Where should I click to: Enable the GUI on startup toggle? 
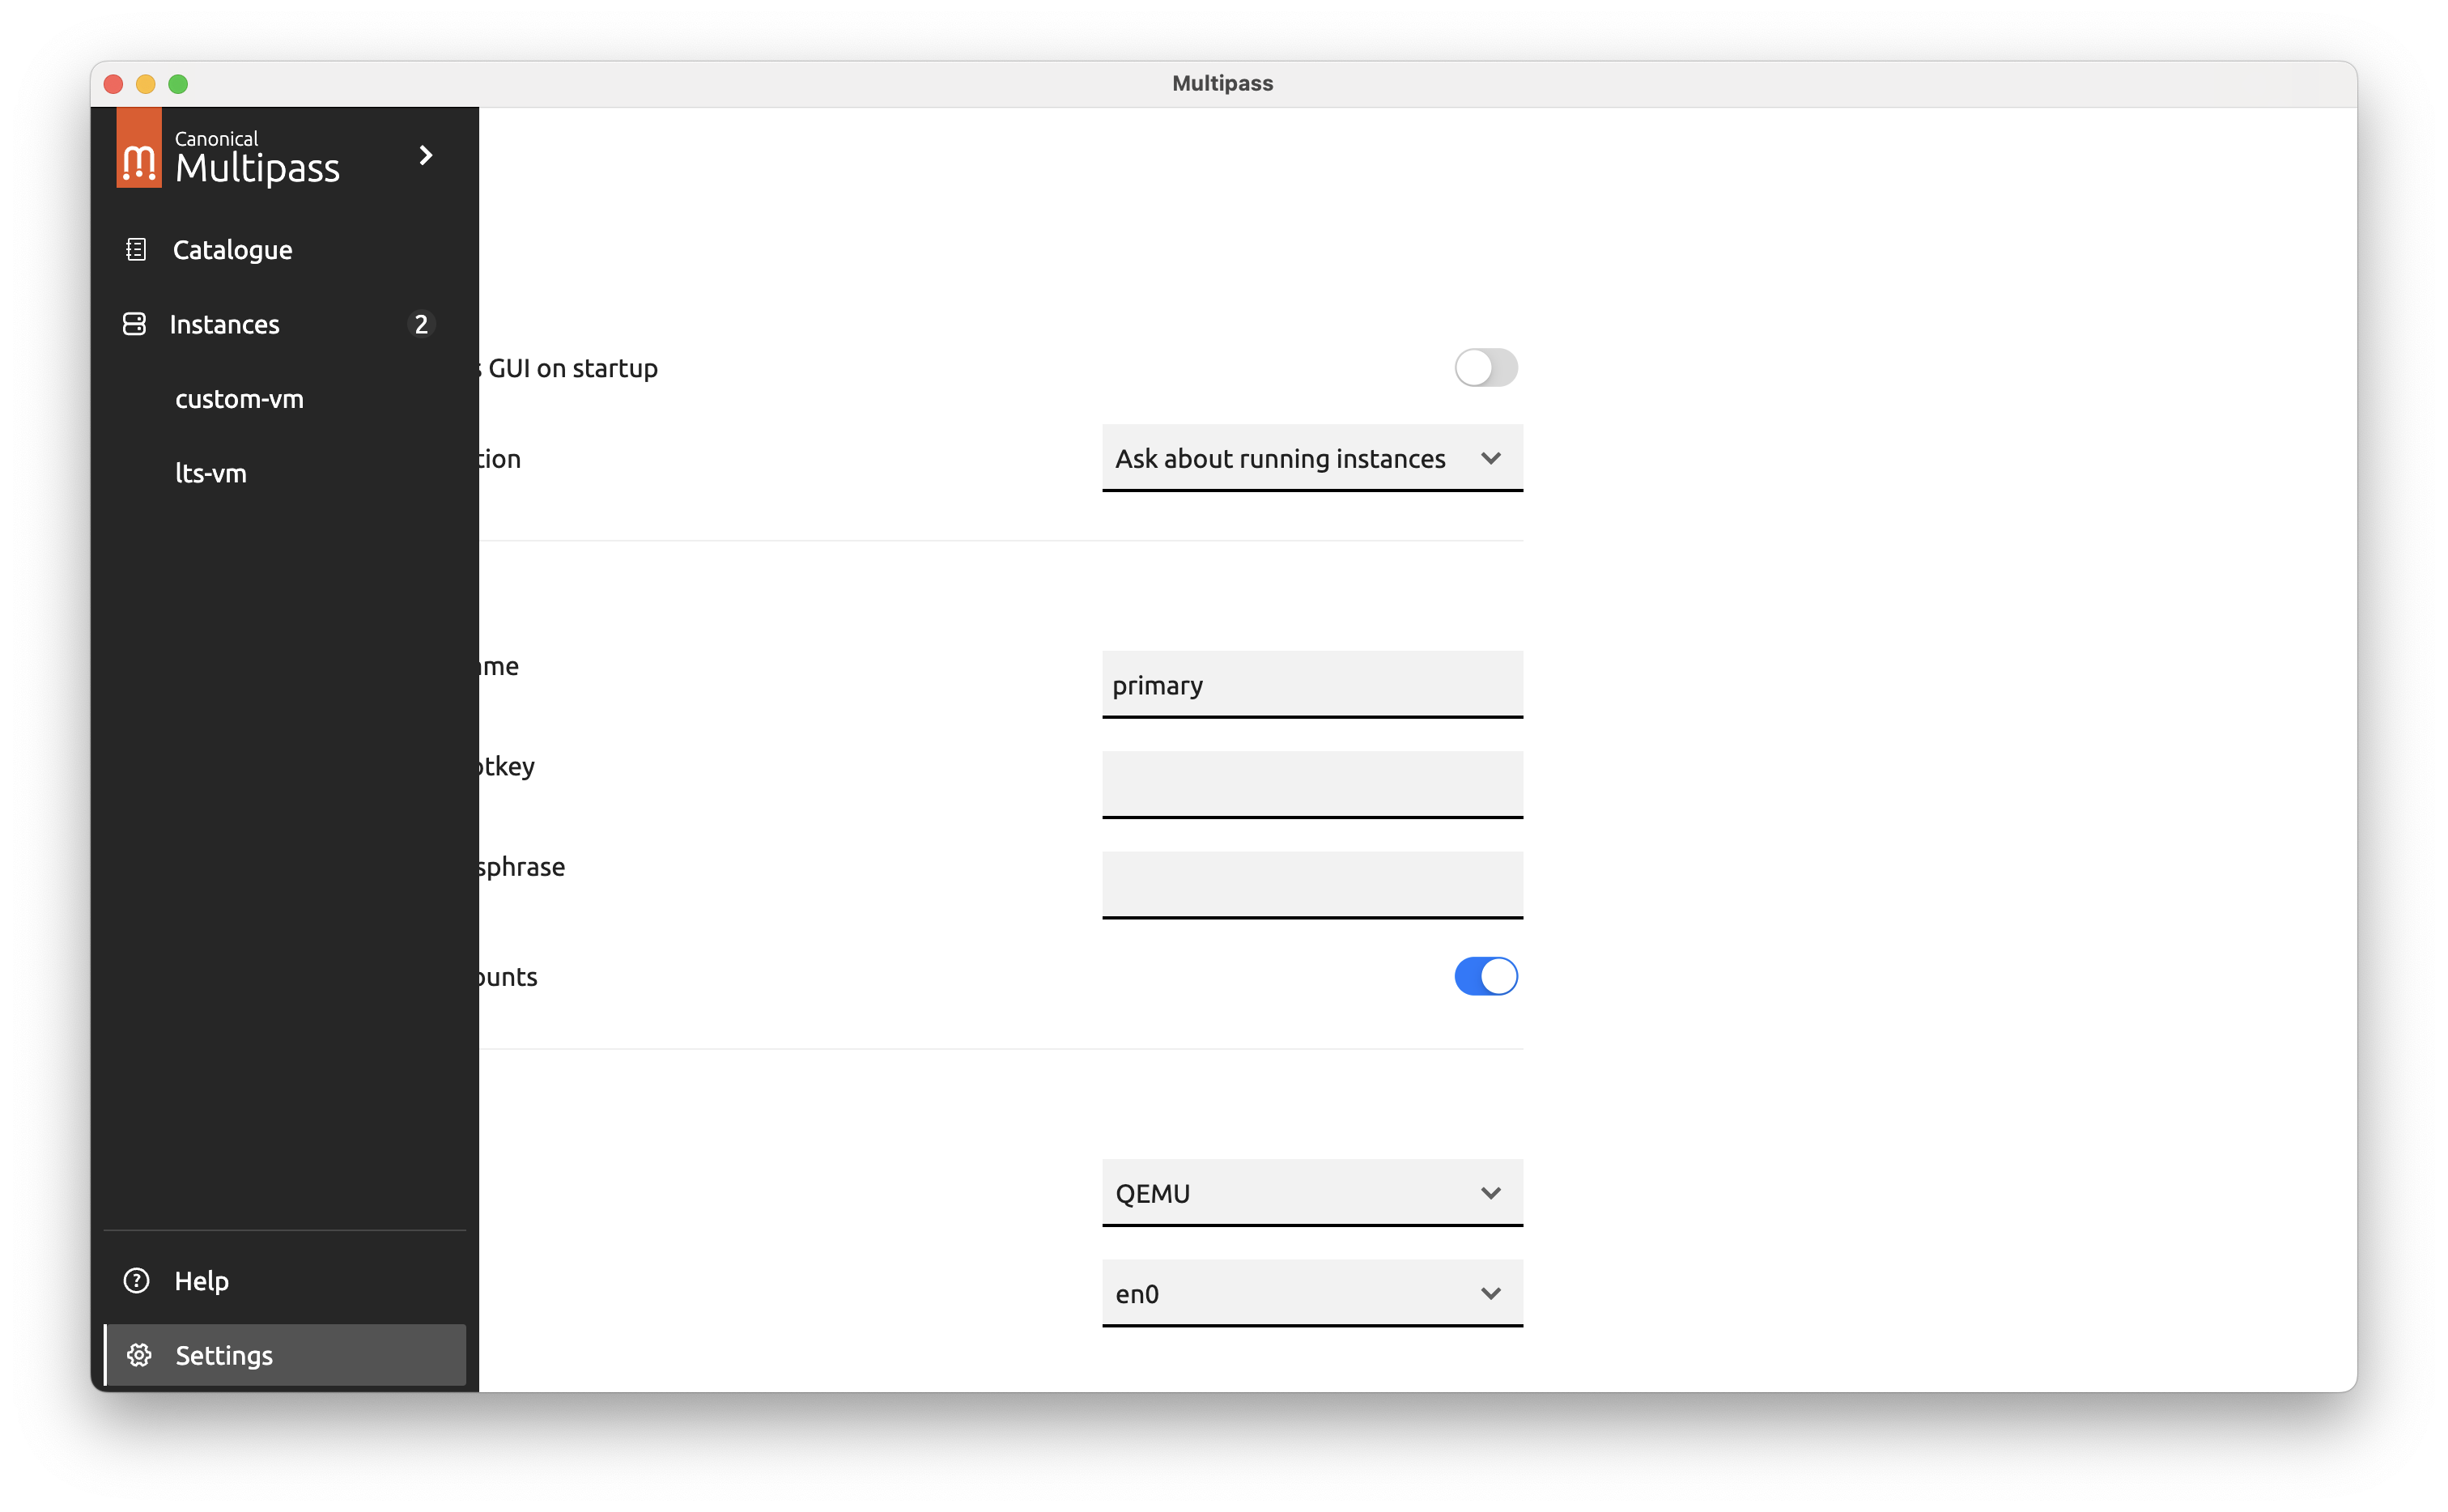click(1486, 368)
